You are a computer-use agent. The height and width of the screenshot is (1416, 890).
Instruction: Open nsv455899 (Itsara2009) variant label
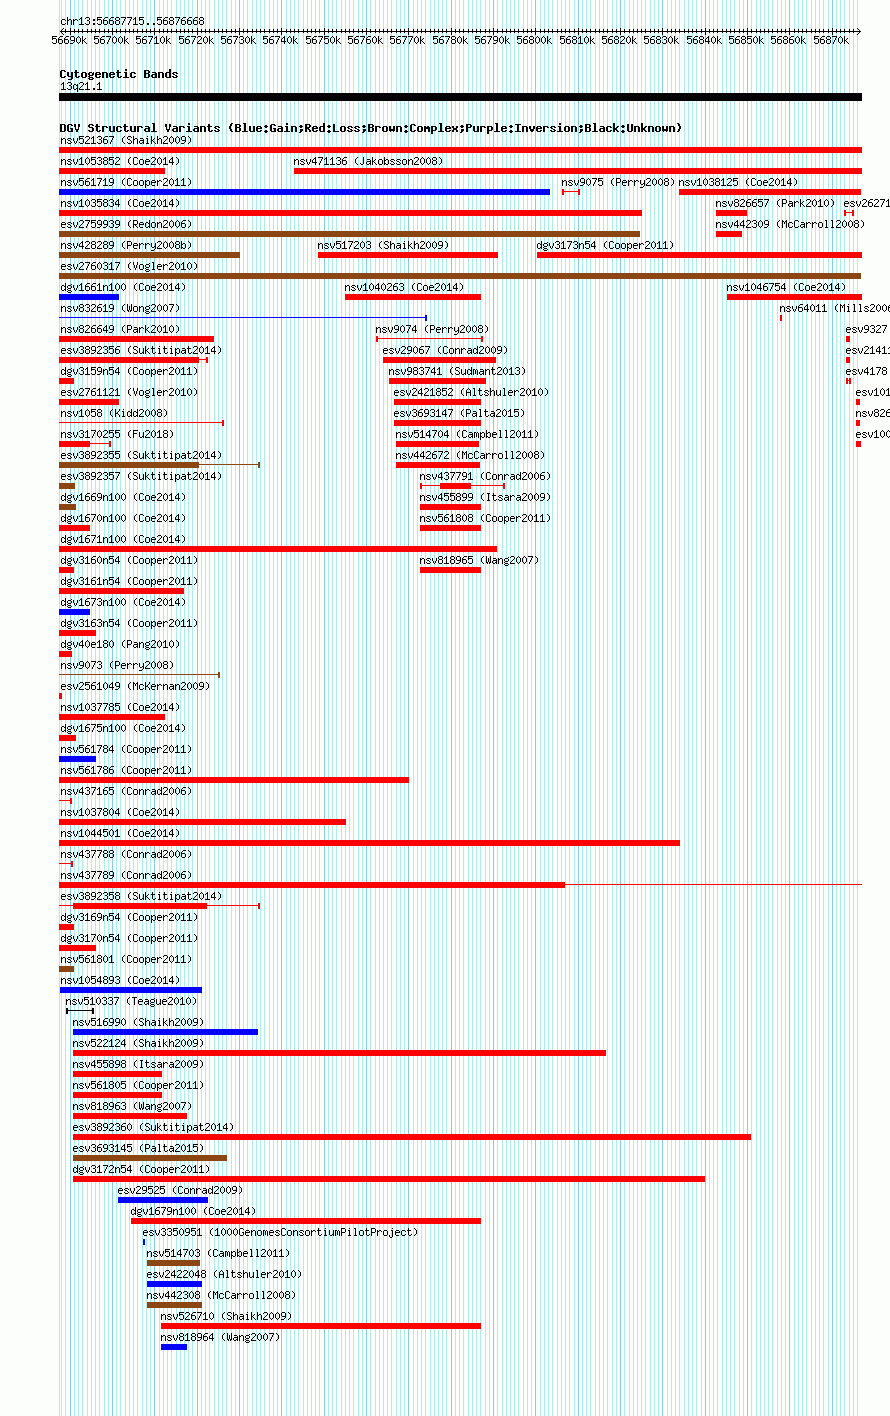click(485, 497)
